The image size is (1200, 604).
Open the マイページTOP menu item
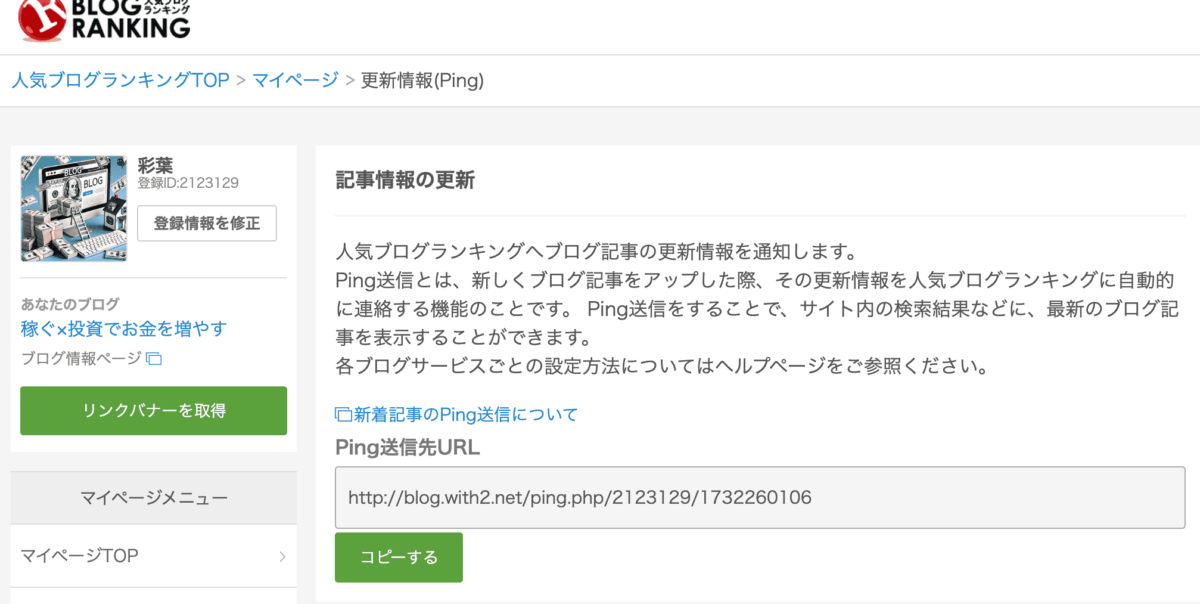pyautogui.click(x=80, y=556)
